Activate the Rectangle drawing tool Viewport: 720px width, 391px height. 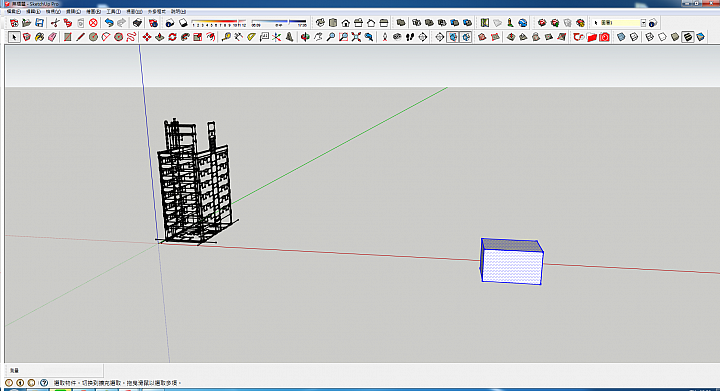click(x=68, y=37)
